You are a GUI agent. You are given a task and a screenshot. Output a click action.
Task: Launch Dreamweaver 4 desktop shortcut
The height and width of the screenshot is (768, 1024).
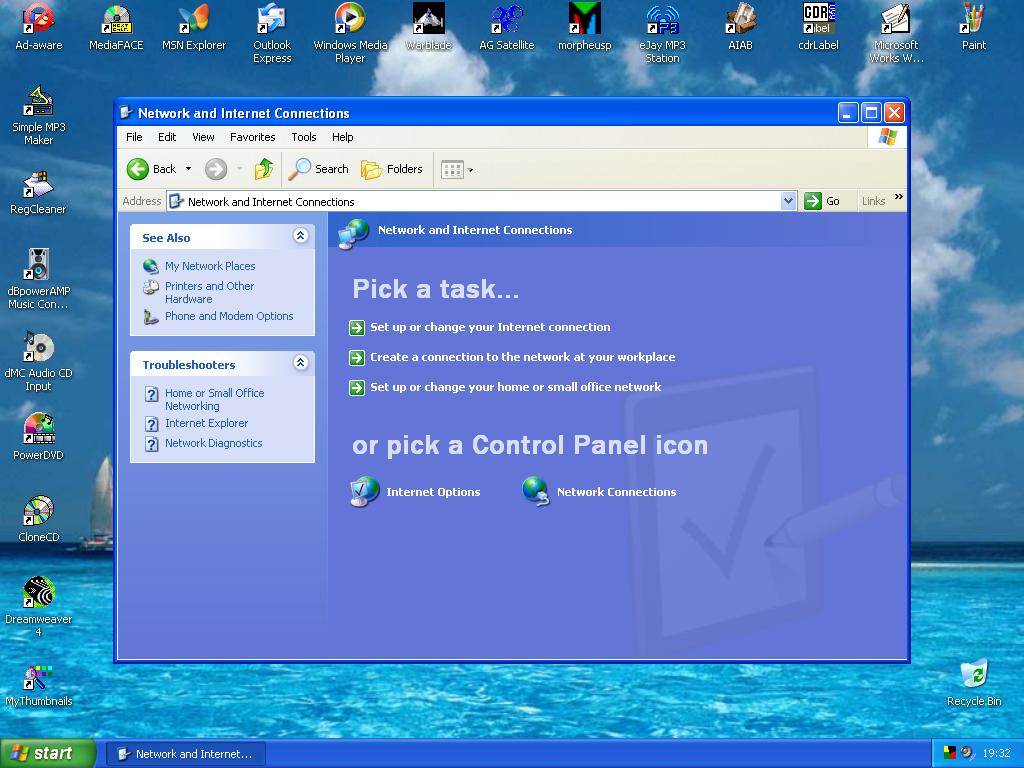[x=38, y=593]
